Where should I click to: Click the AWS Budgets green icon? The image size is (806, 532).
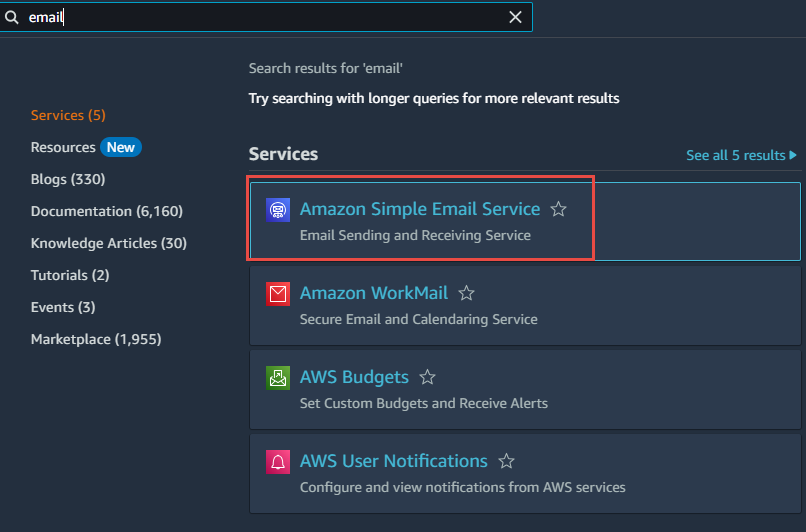coord(278,378)
